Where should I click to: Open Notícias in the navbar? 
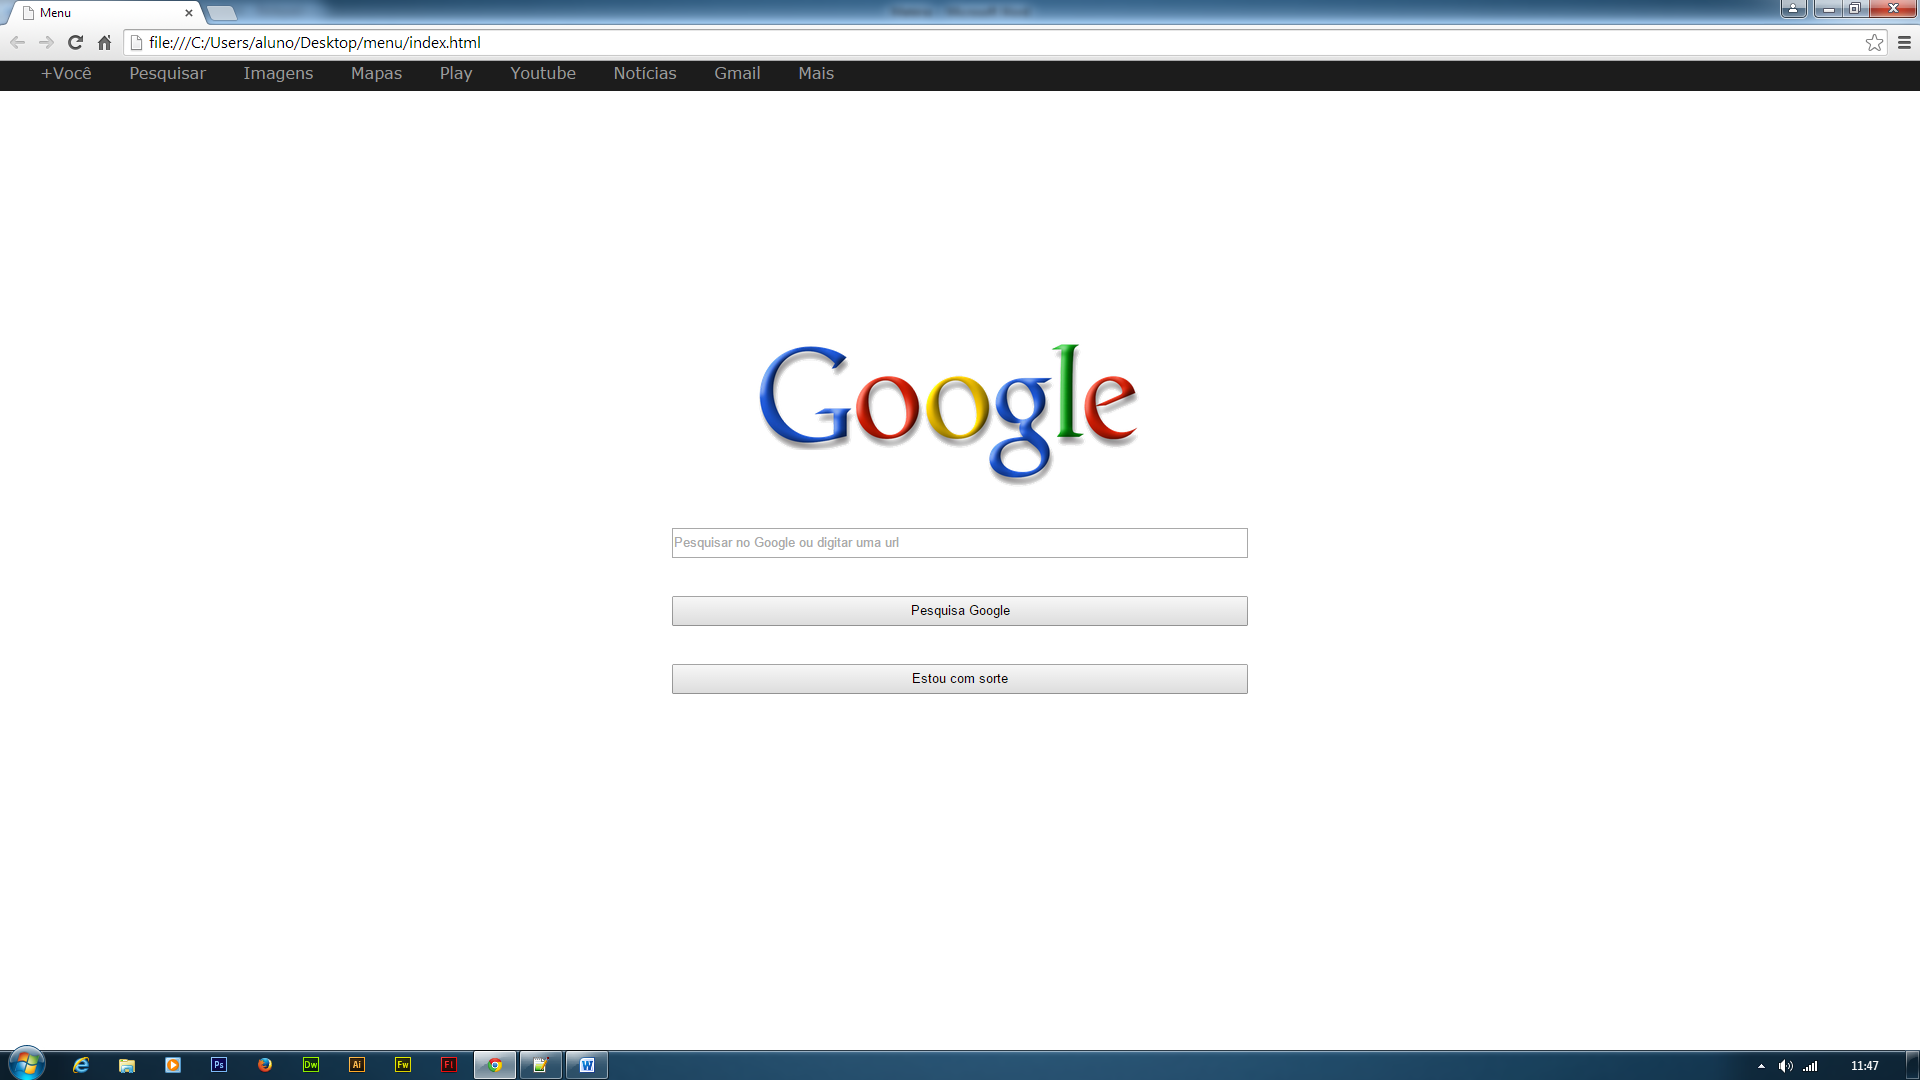pyautogui.click(x=645, y=73)
